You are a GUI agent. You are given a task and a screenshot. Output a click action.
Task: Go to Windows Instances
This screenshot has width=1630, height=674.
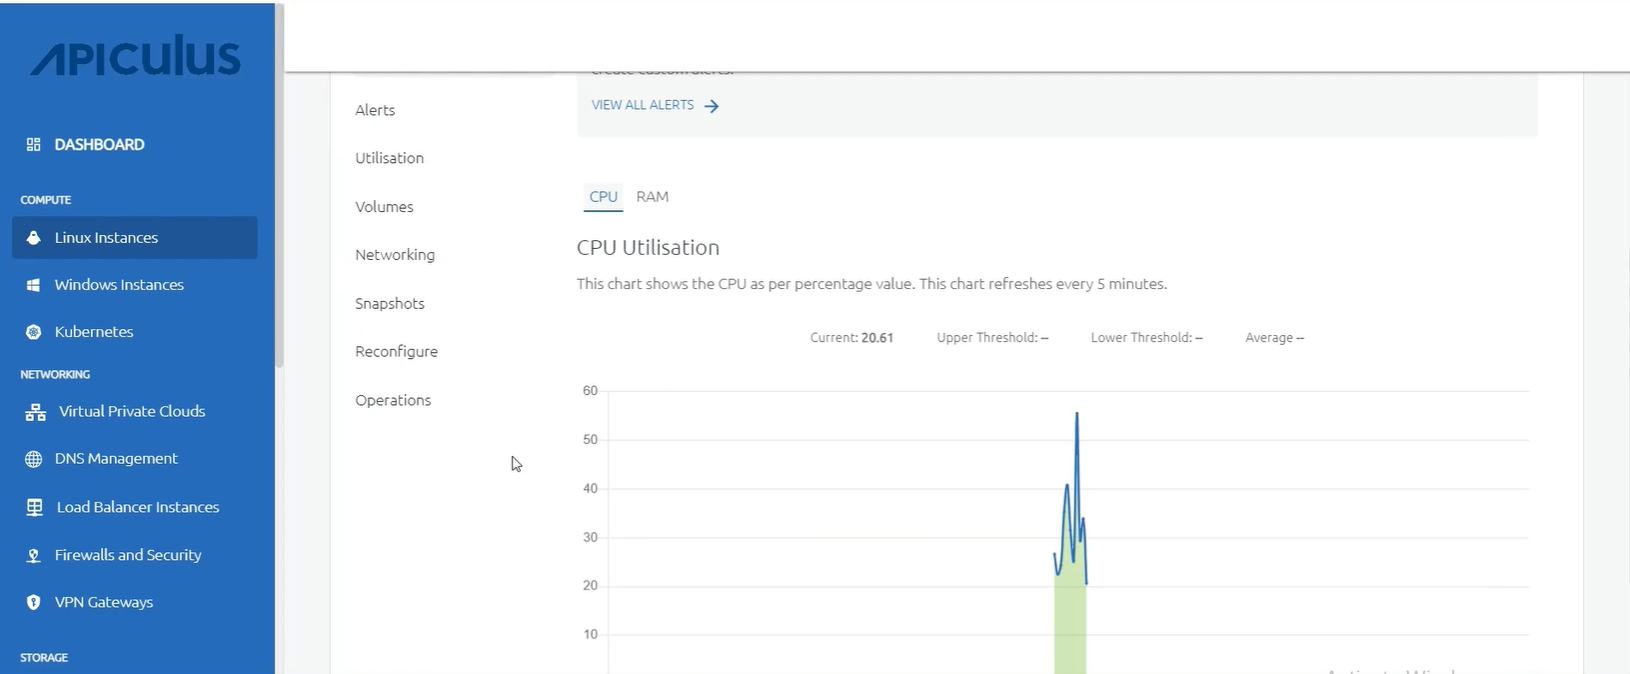[x=119, y=285]
